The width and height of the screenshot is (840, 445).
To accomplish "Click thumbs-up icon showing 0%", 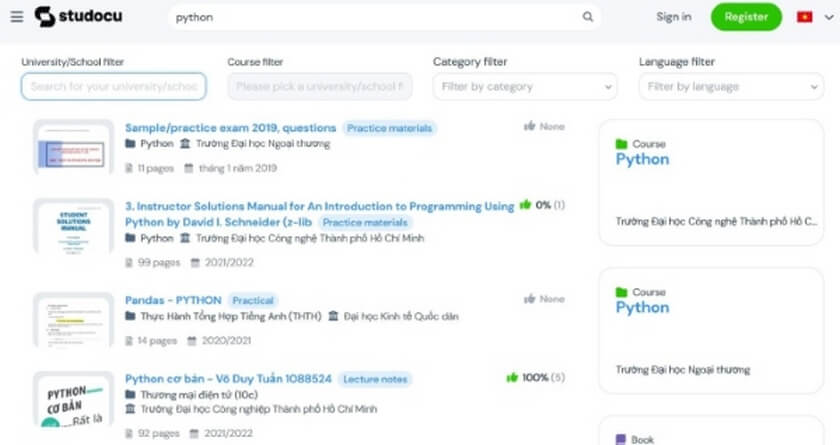I will point(525,205).
